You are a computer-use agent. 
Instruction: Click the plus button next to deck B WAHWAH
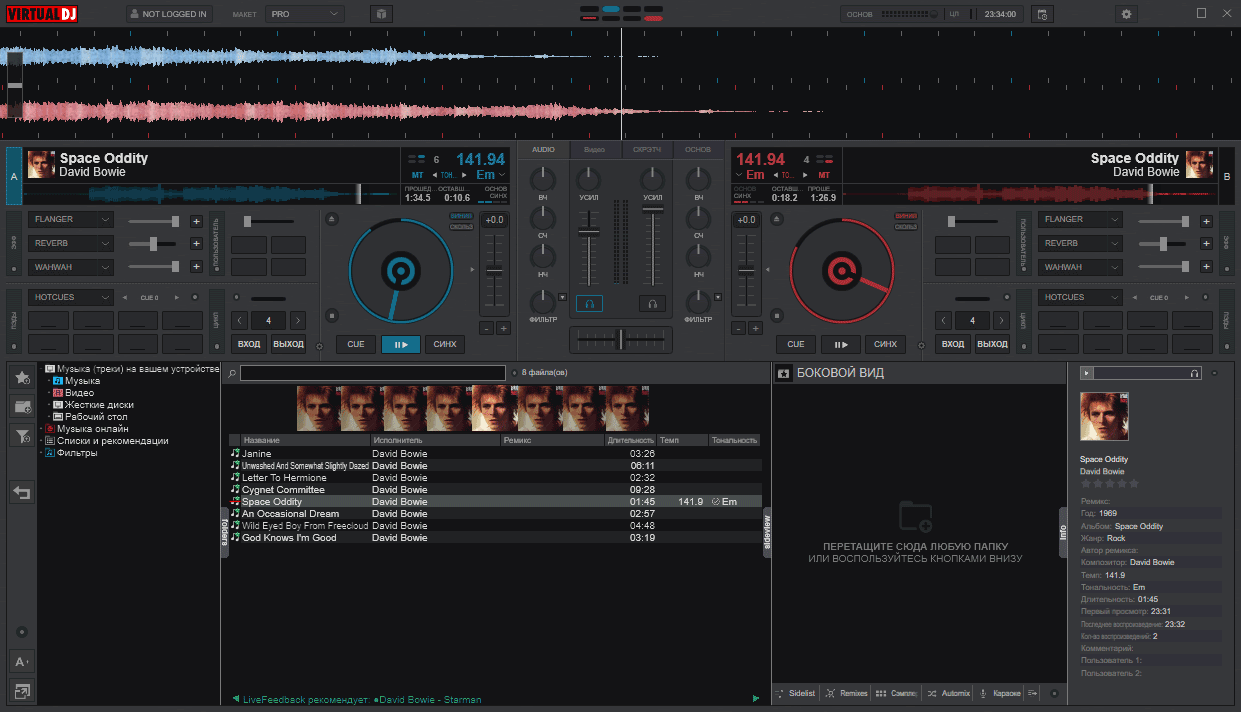pyautogui.click(x=1207, y=267)
